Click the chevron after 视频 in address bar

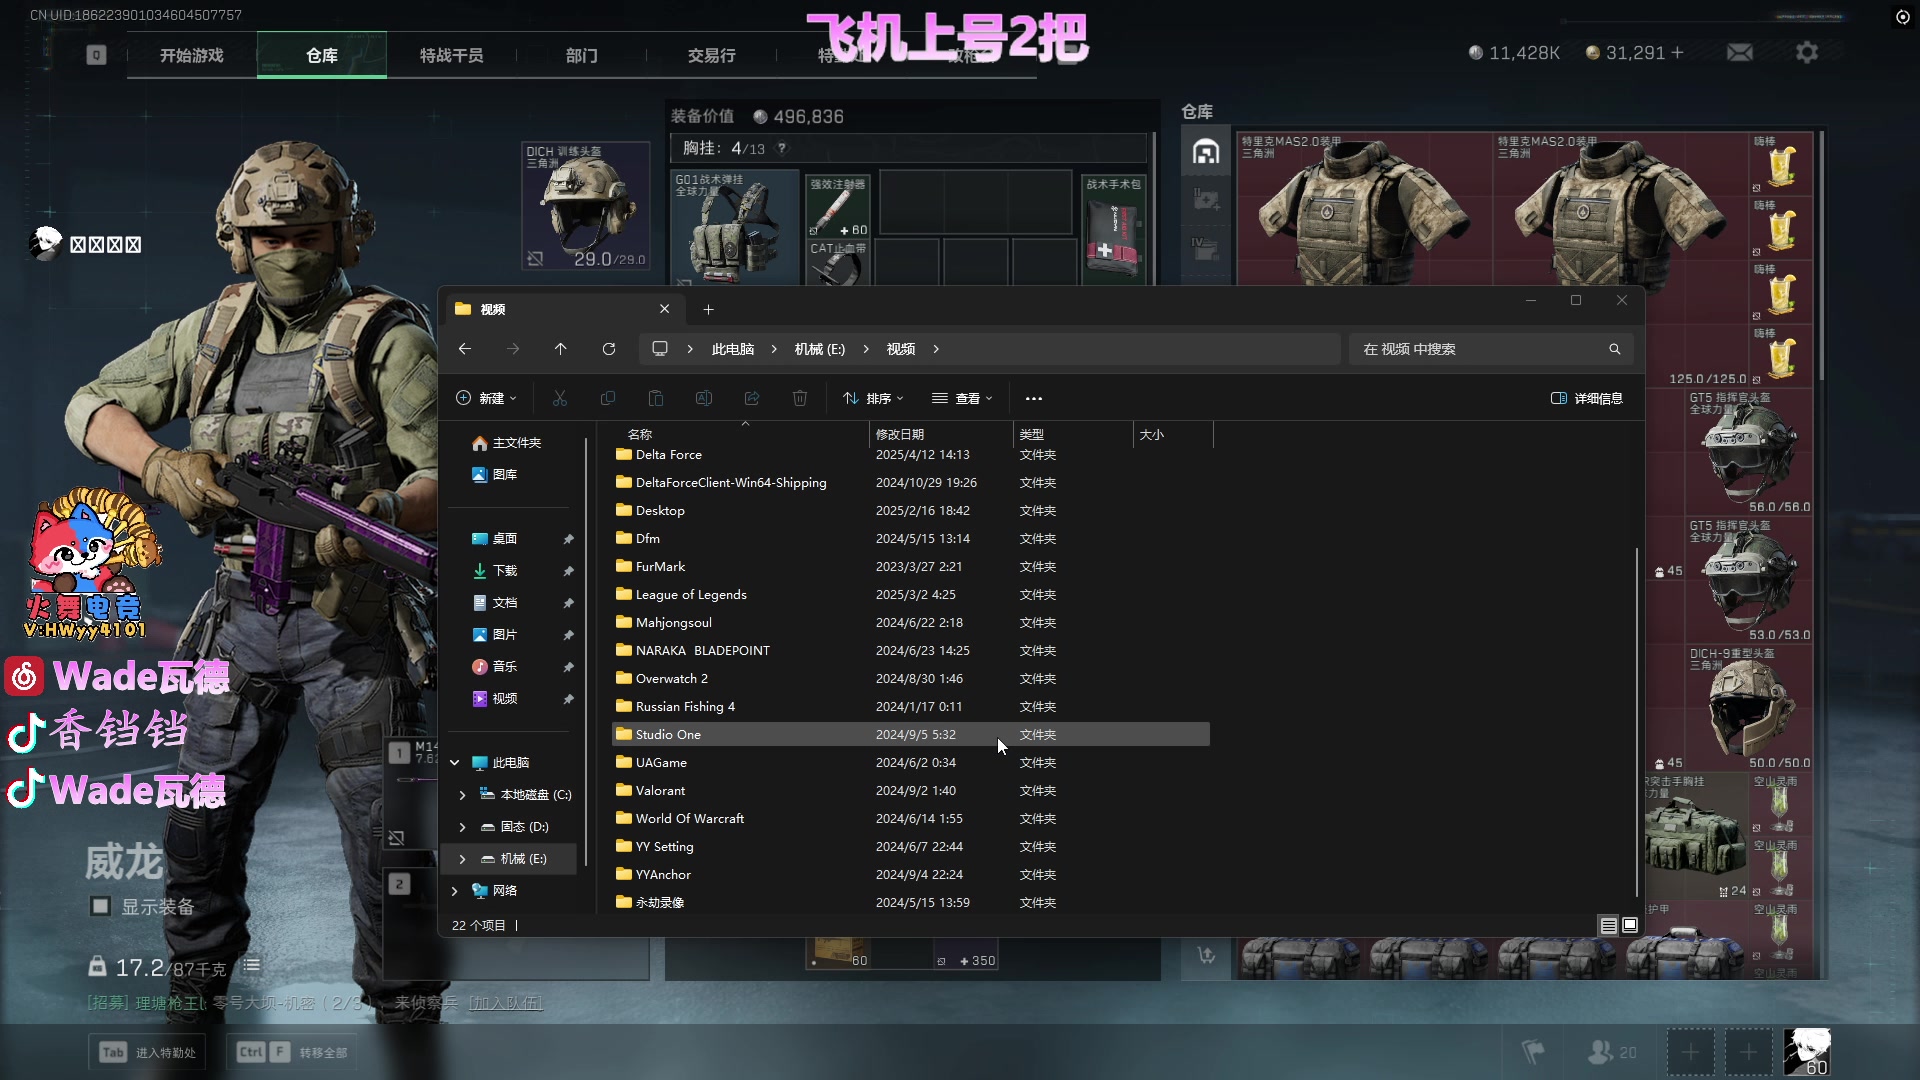click(x=936, y=349)
